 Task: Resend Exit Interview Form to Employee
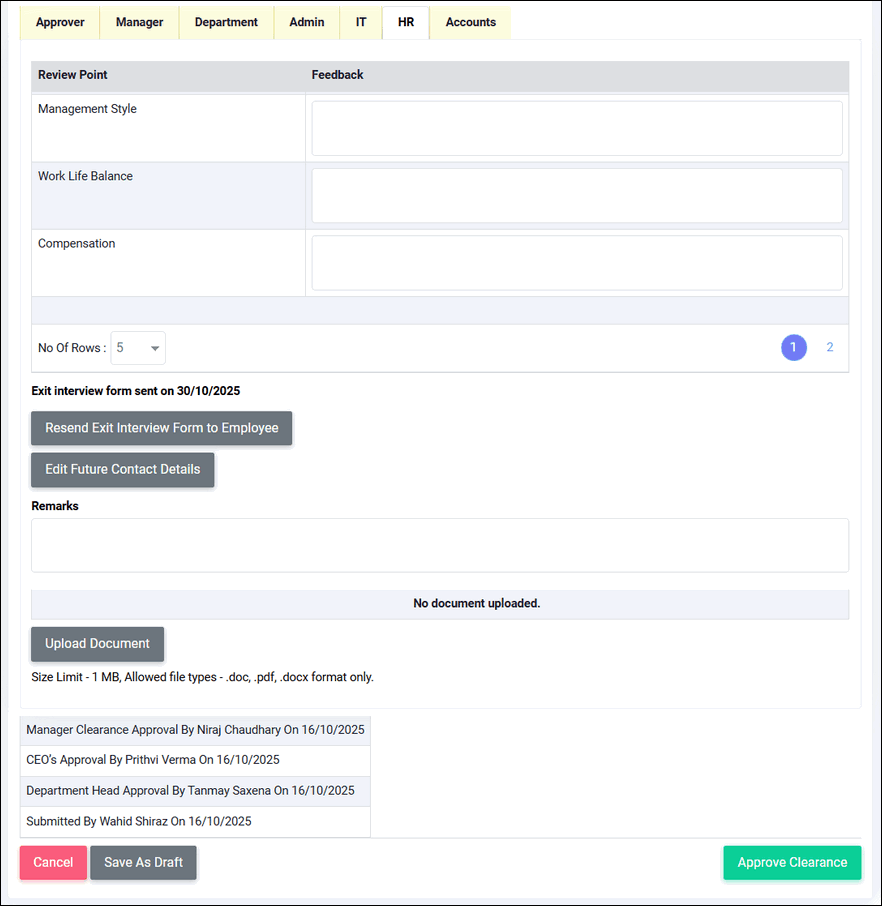pyautogui.click(x=161, y=428)
